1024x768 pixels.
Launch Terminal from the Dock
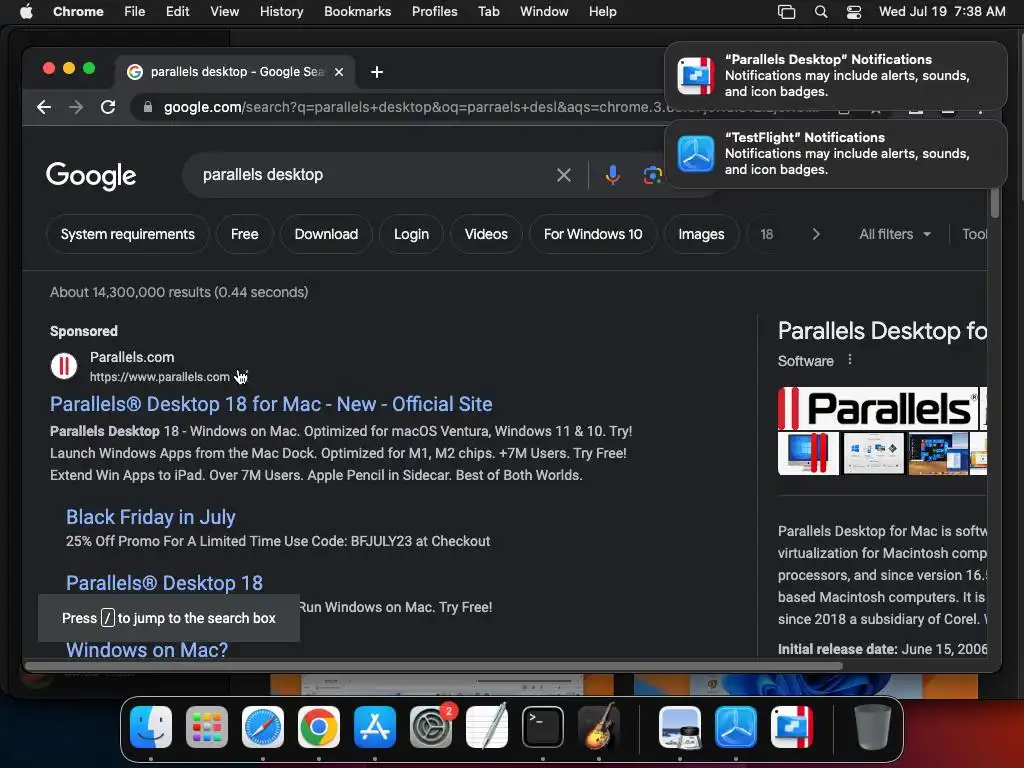543,727
